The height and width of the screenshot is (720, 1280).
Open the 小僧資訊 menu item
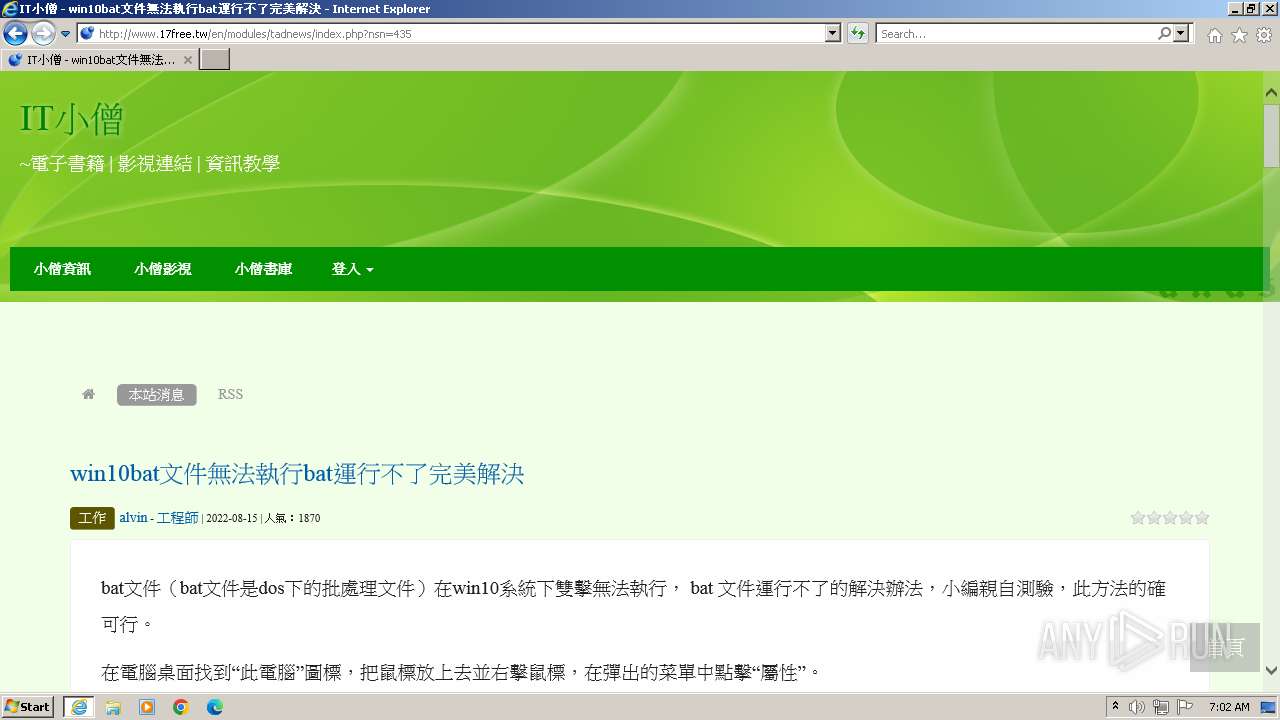click(x=62, y=269)
